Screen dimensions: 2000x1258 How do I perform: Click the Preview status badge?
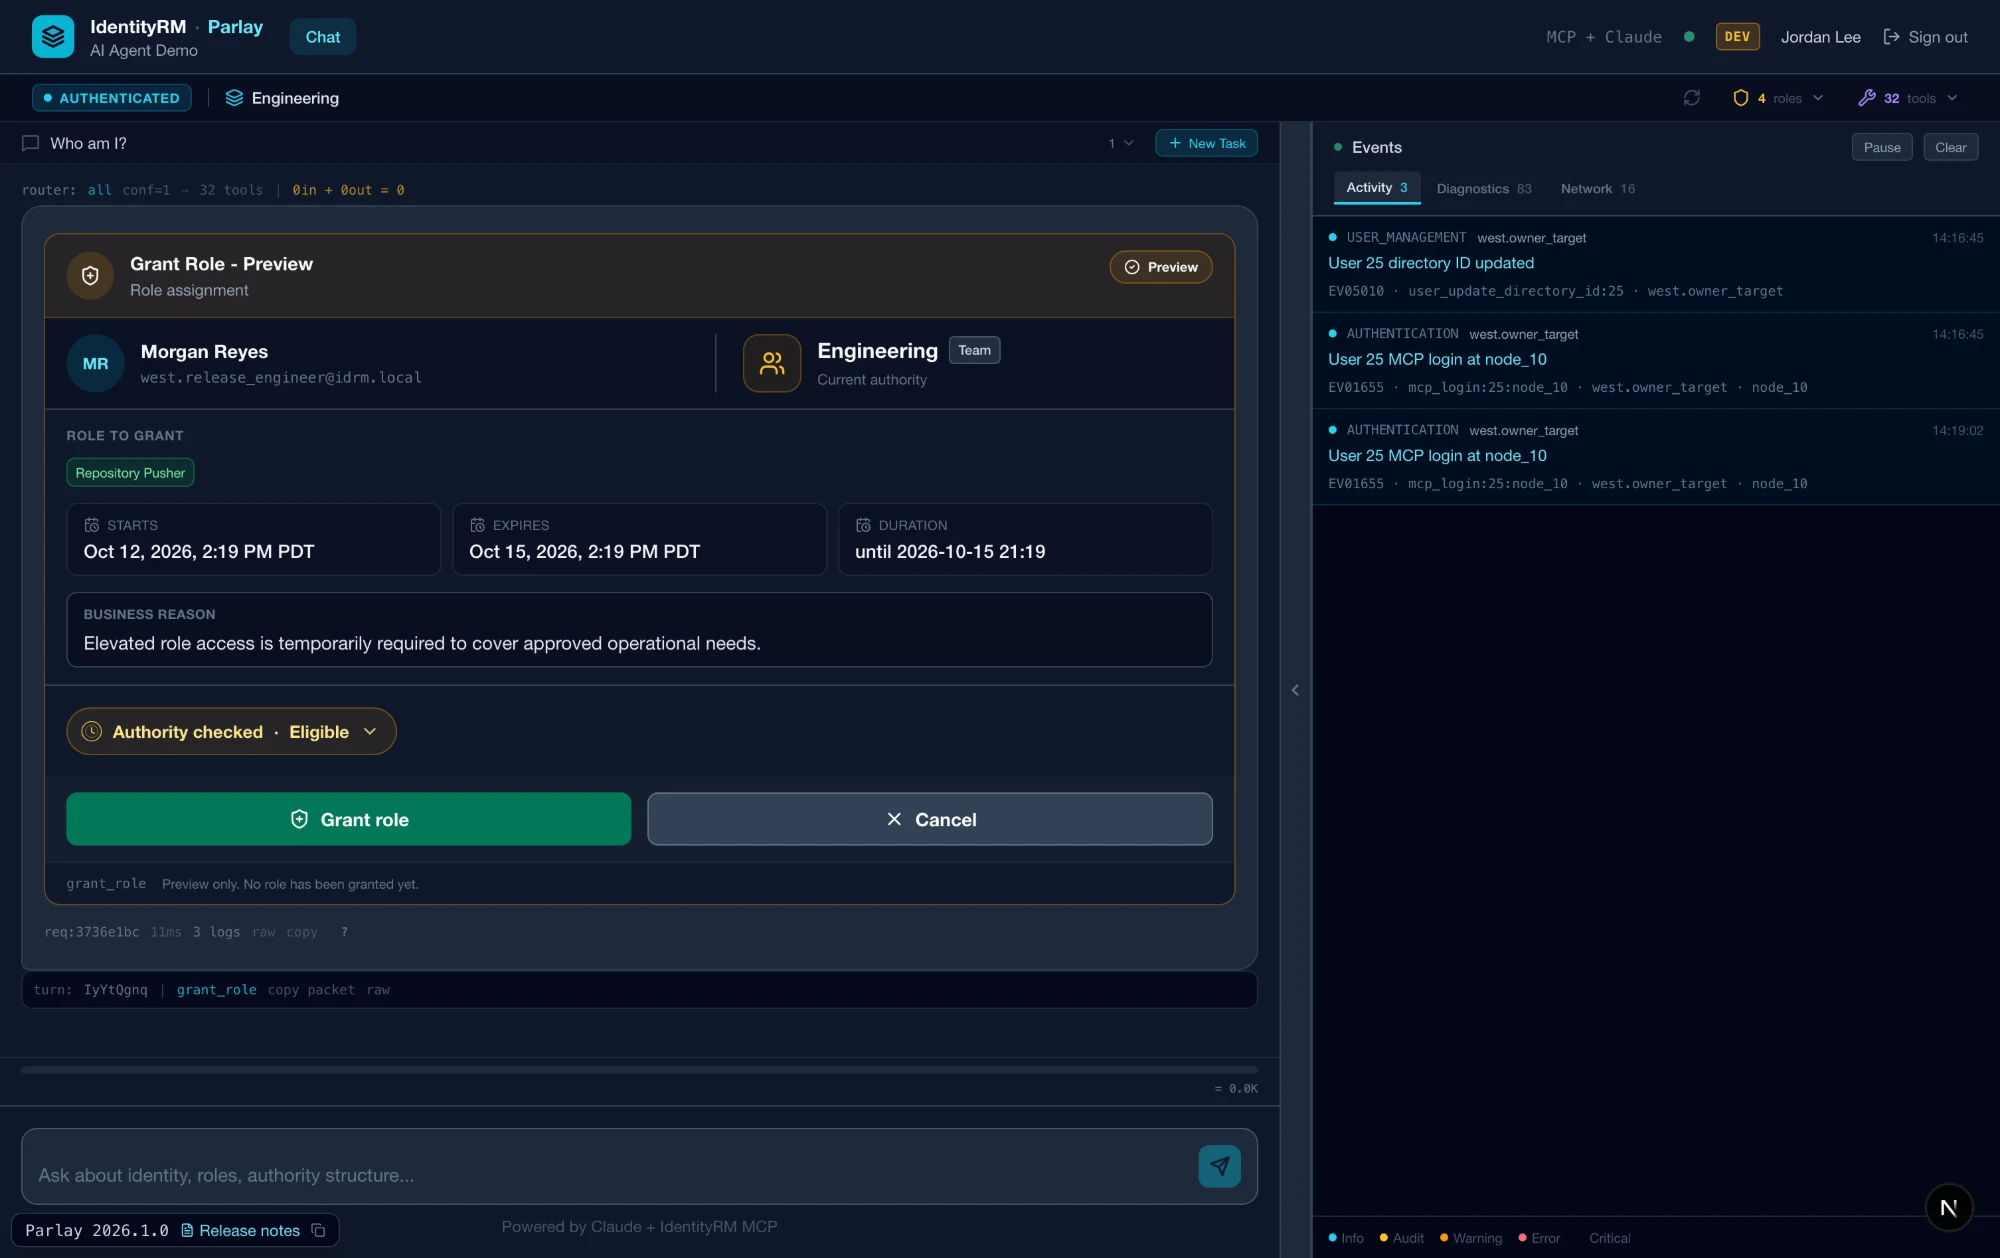(1161, 267)
